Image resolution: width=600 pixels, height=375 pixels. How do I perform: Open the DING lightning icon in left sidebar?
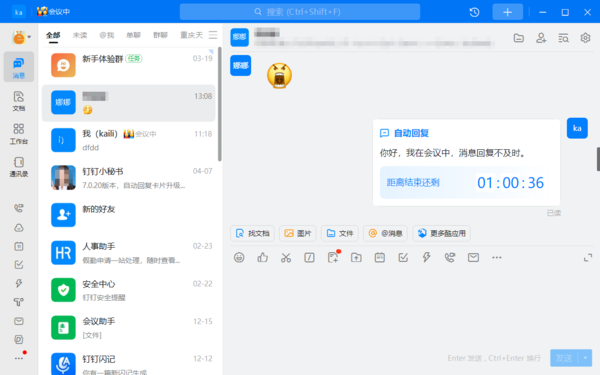pyautogui.click(x=19, y=284)
